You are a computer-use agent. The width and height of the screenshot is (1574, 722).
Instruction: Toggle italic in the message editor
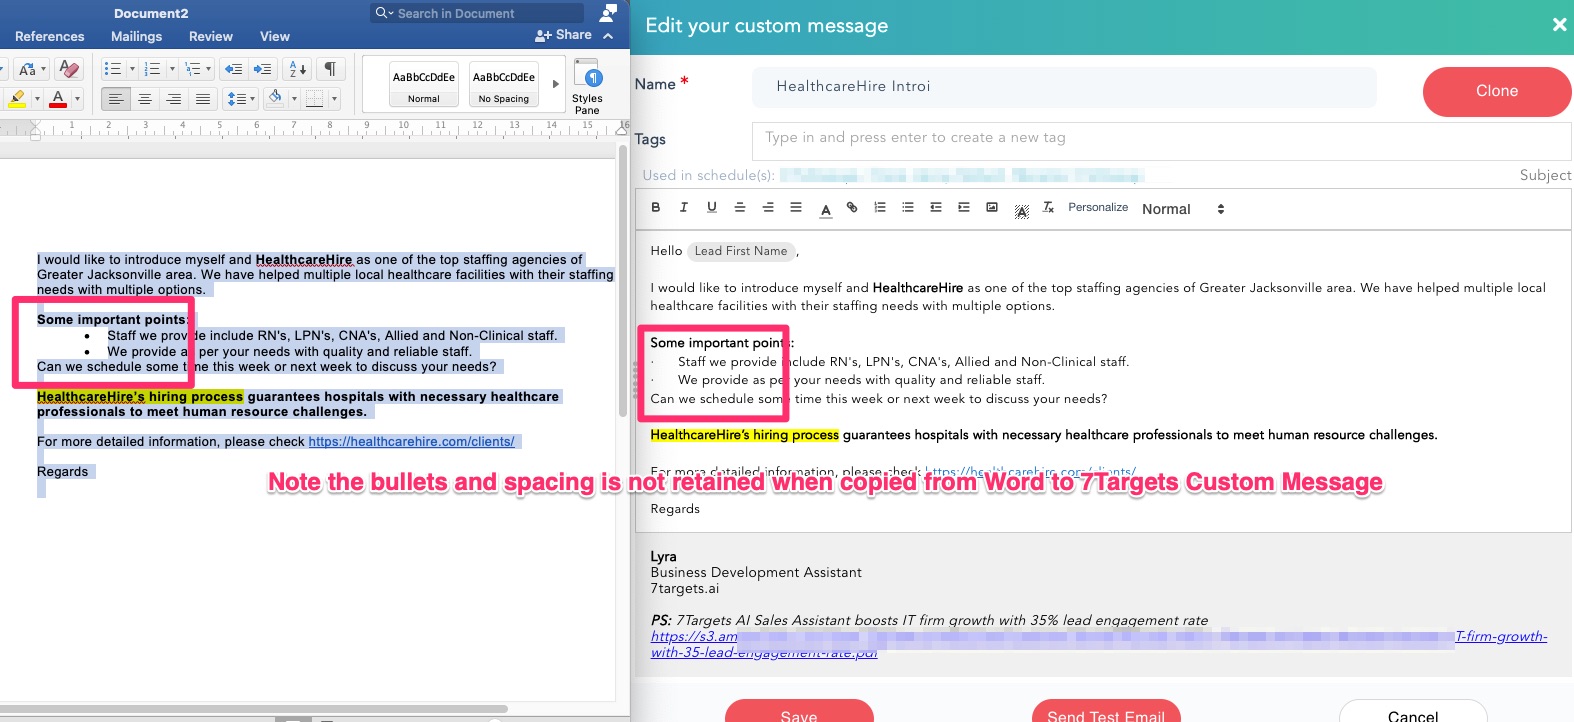[684, 208]
